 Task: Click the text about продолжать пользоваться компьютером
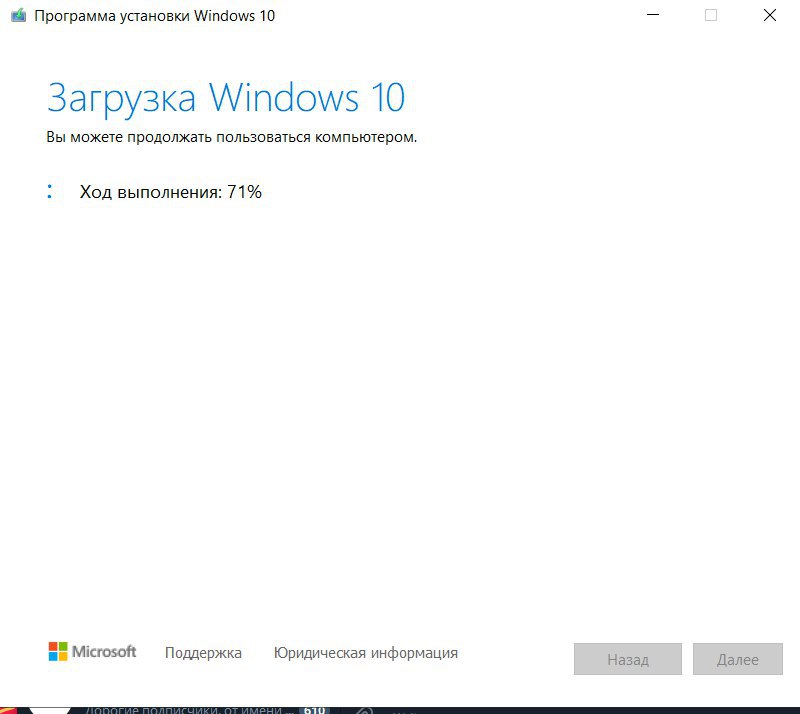coord(232,137)
